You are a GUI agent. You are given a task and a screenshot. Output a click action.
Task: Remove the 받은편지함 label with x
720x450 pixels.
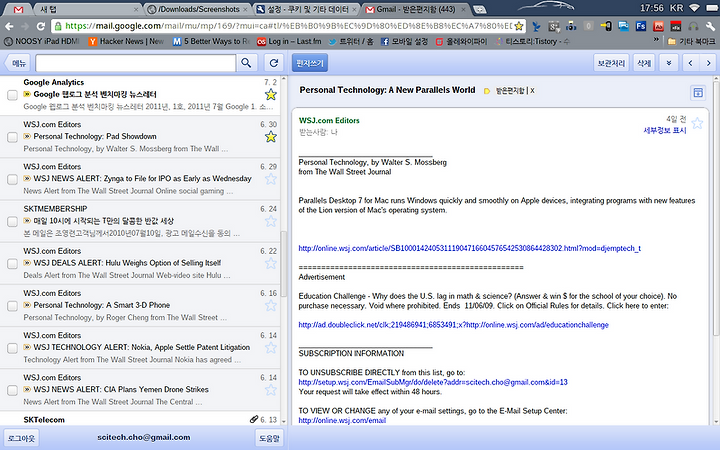(532, 90)
